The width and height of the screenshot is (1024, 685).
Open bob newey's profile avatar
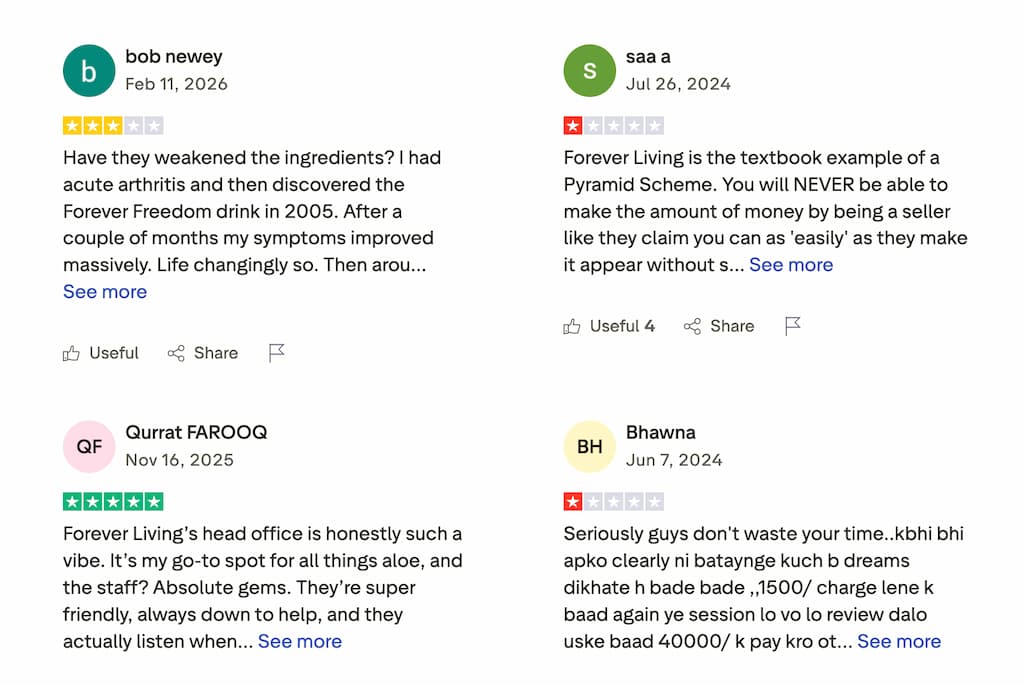pyautogui.click(x=89, y=70)
